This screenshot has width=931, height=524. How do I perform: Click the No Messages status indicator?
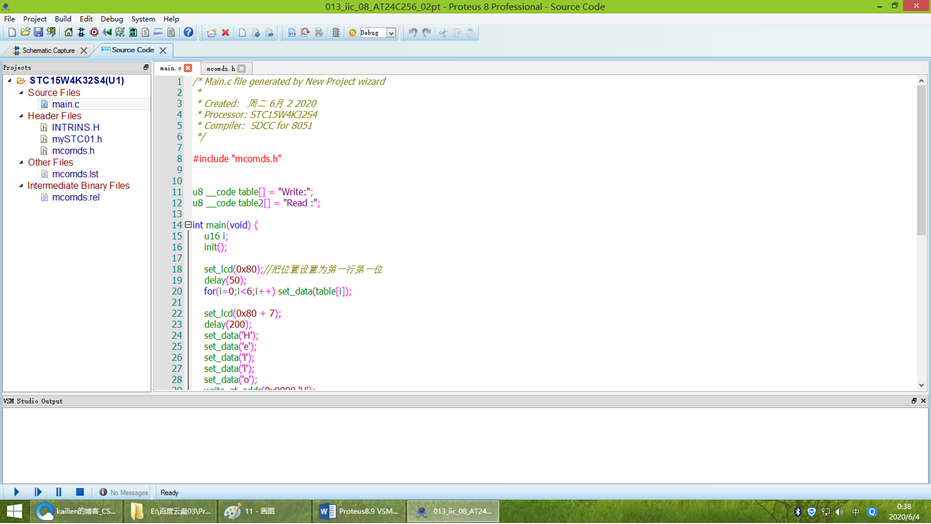click(x=124, y=493)
